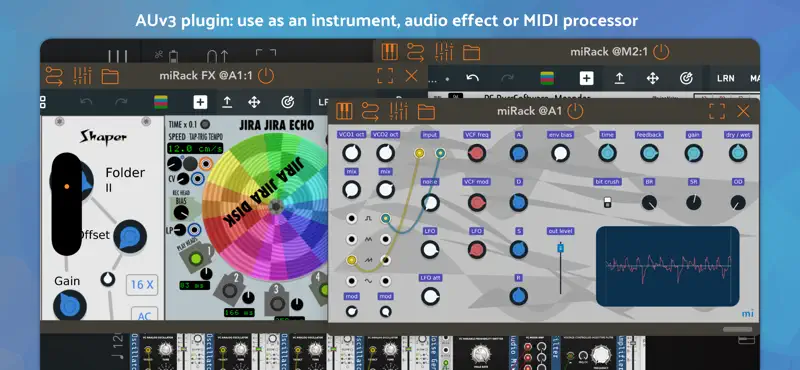Click redo arrow in miRack FX toolbar
Screen dimensions: 800x370
pos(121,102)
